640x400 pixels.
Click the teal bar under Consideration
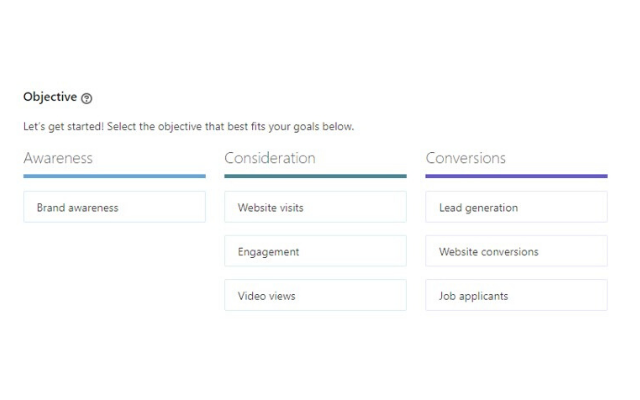tap(315, 176)
